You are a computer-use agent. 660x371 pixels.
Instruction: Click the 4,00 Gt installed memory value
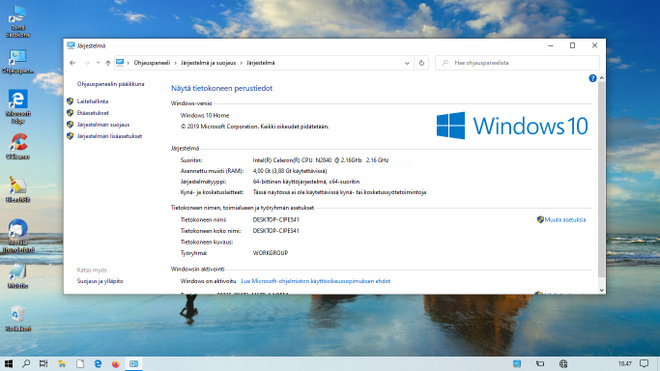coord(290,171)
